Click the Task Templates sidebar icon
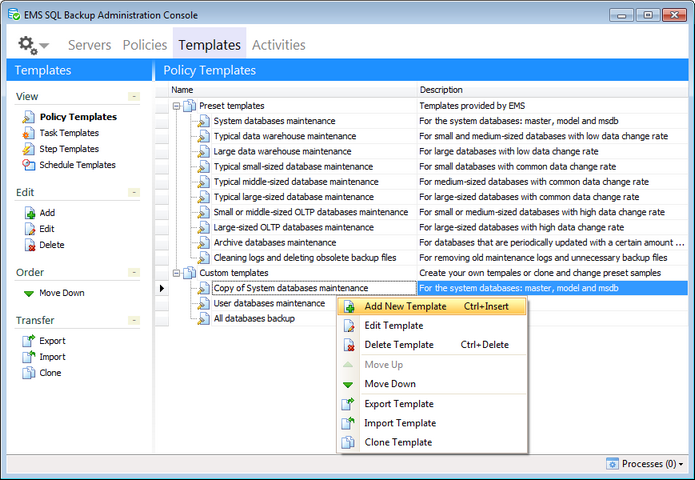Screen dimensions: 695x480 28,133
